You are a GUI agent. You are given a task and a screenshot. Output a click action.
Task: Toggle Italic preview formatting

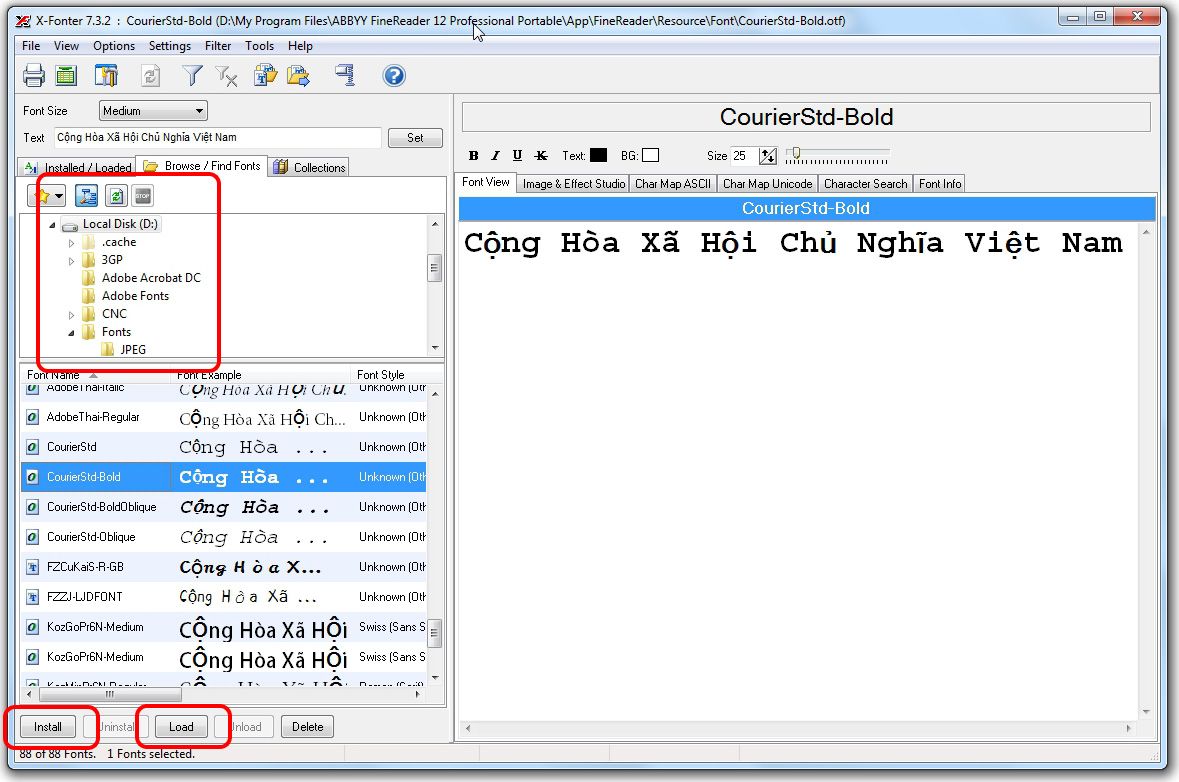(x=495, y=156)
